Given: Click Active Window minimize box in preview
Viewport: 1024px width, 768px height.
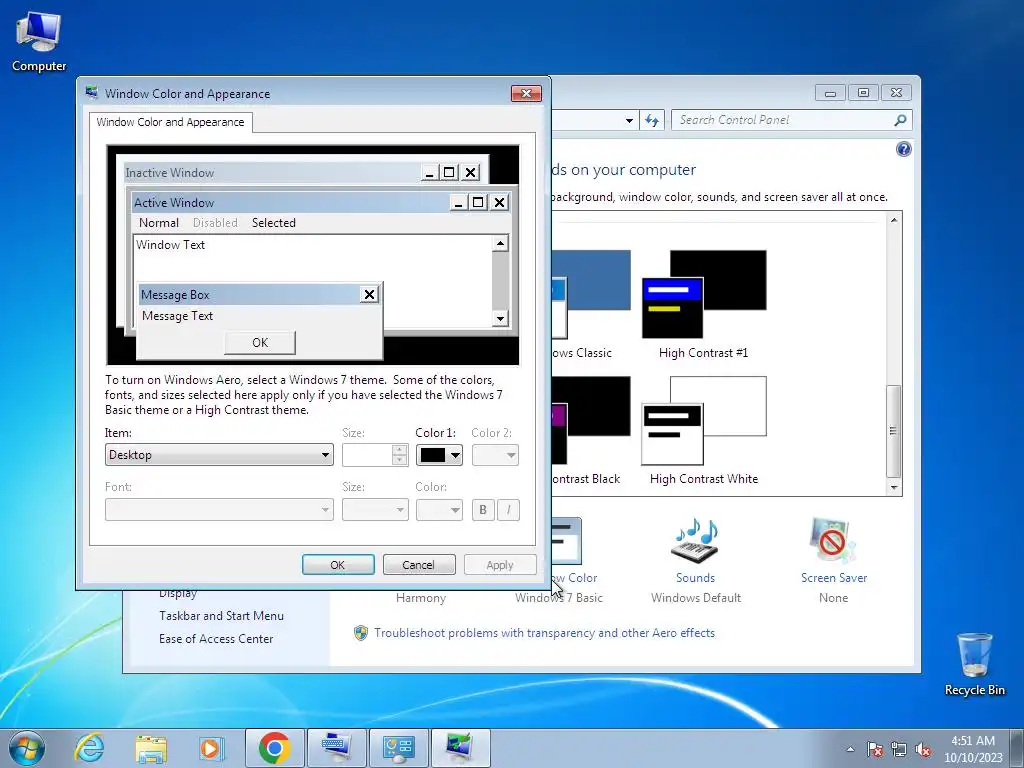Looking at the screenshot, I should coord(458,202).
